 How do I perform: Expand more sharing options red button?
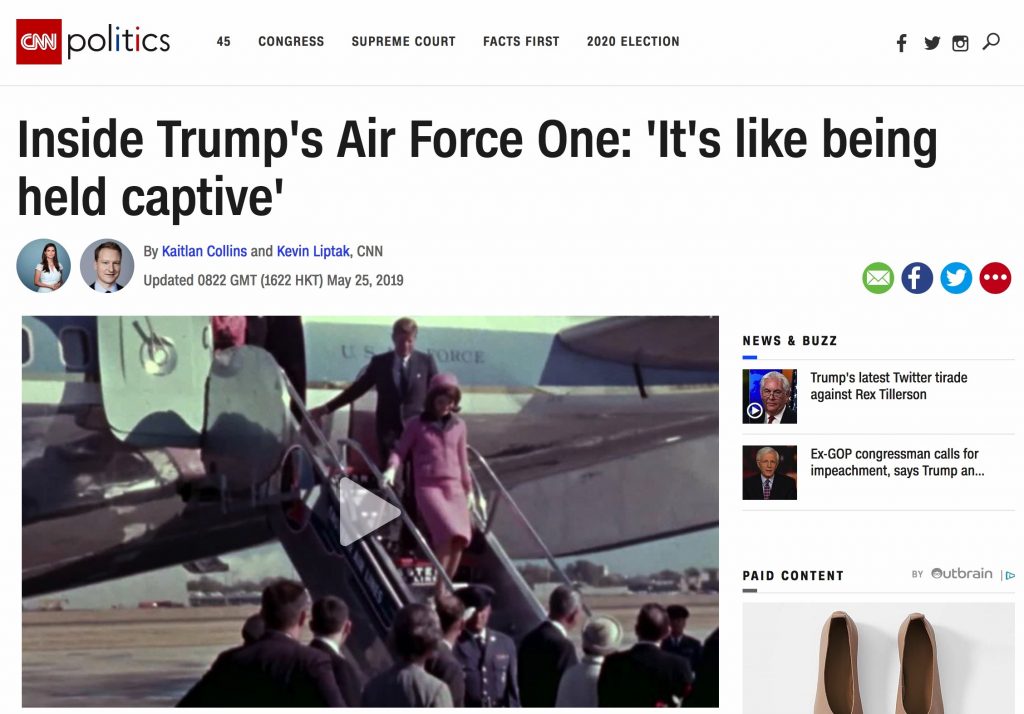[995, 278]
